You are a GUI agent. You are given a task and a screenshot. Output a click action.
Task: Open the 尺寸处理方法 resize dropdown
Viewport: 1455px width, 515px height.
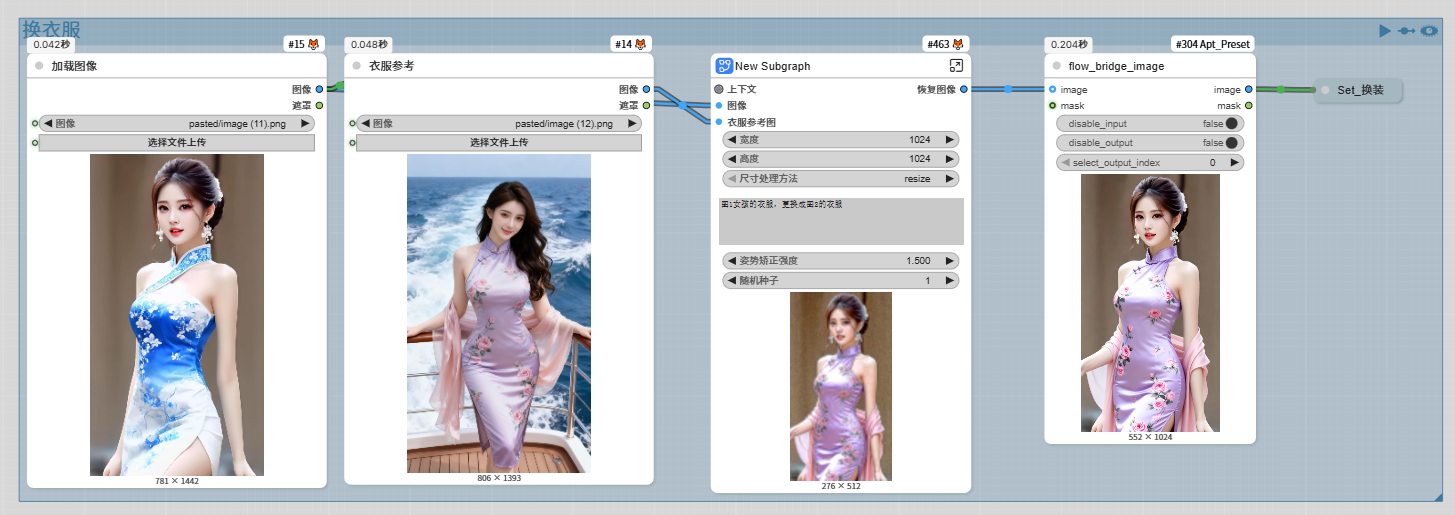pyautogui.click(x=840, y=179)
